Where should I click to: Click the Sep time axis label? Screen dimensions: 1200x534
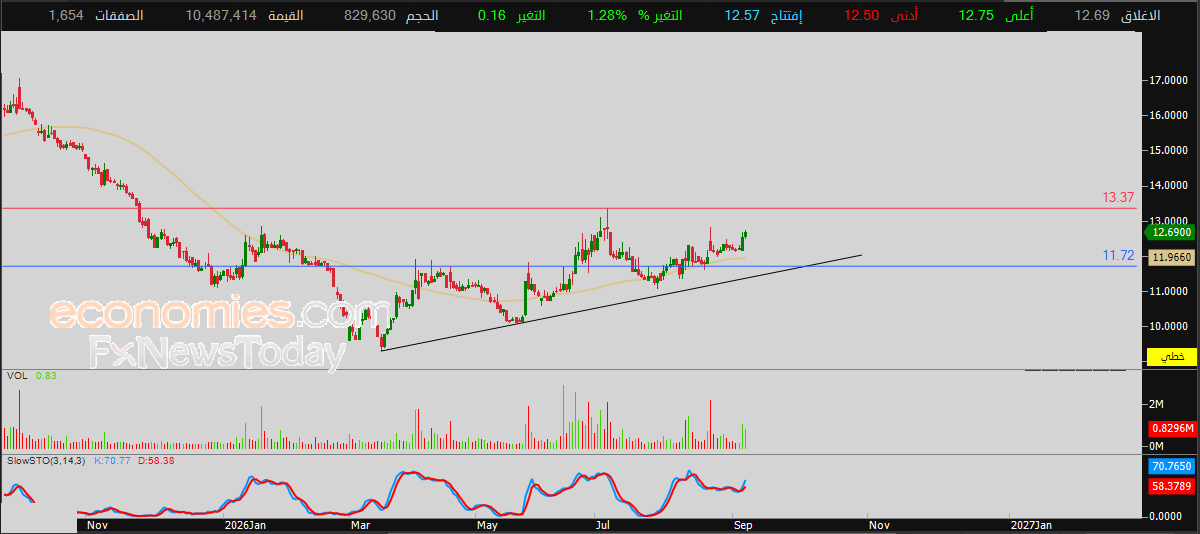743,524
